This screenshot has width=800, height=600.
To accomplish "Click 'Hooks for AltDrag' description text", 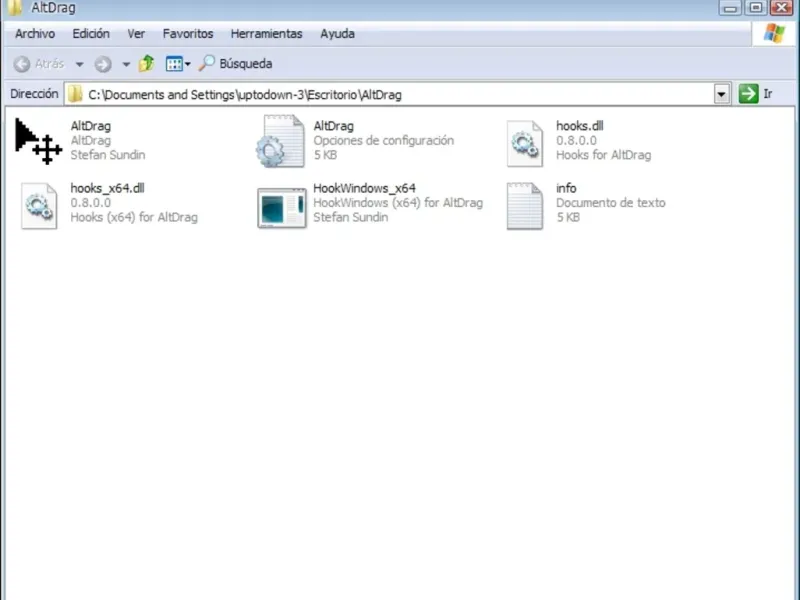I will click(x=604, y=155).
